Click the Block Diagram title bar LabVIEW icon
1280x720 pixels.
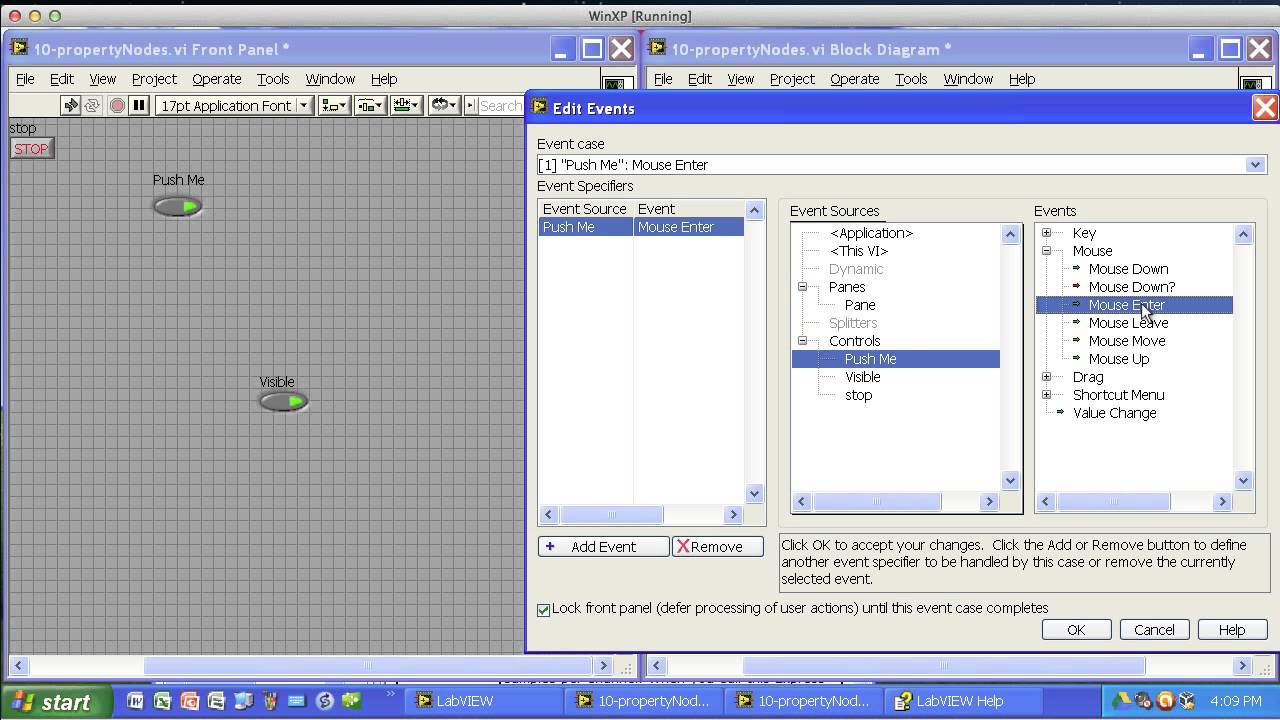pos(657,48)
